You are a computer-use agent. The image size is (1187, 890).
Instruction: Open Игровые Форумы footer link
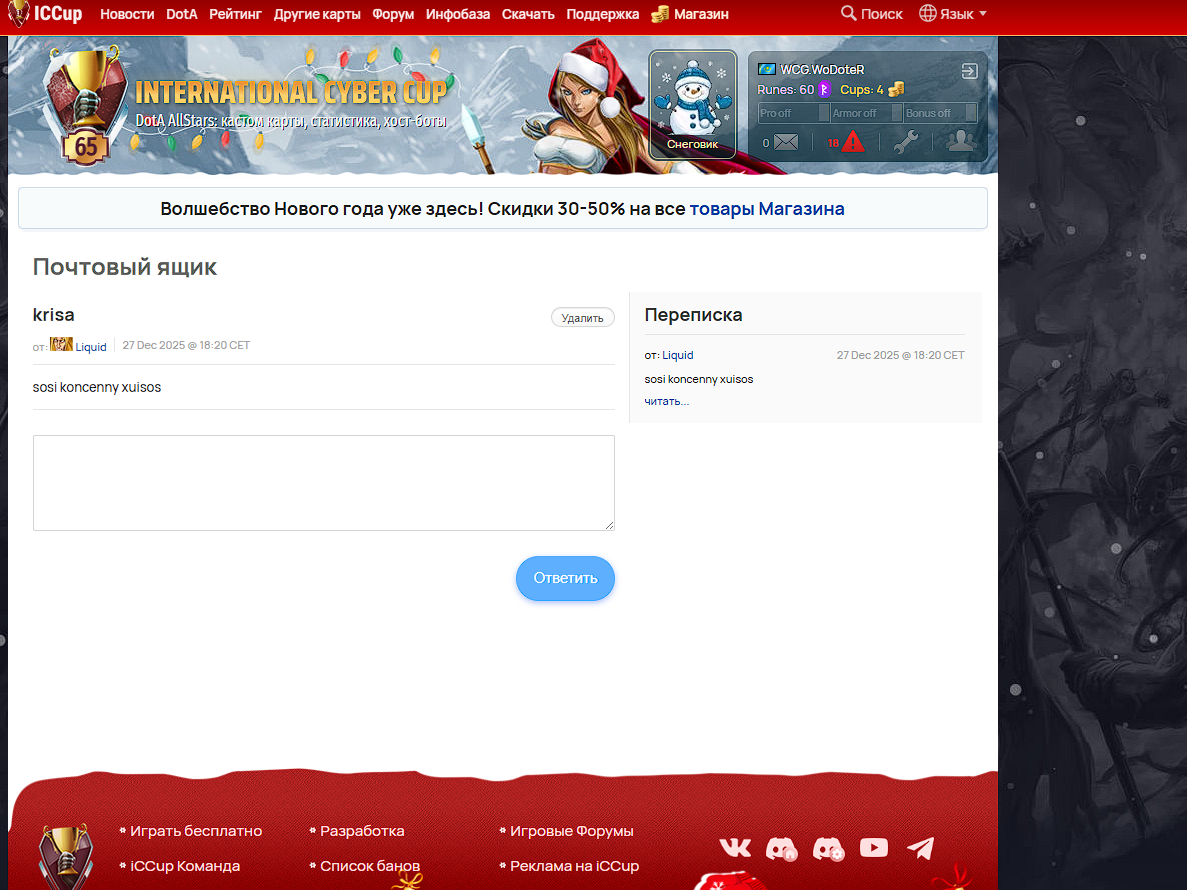(572, 831)
